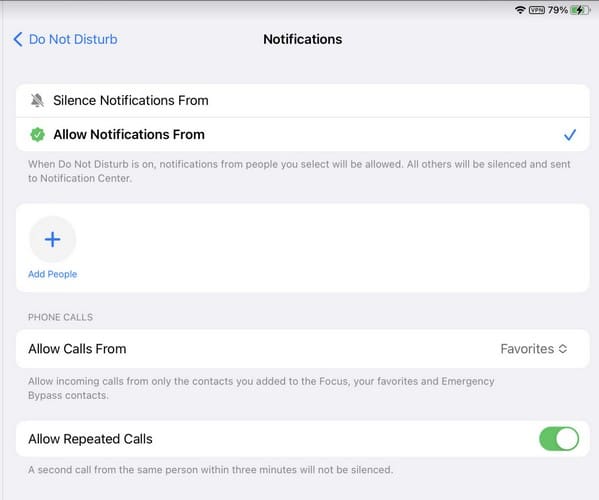599x500 pixels.
Task: Click the crossed-out bell silence icon
Action: (x=37, y=100)
